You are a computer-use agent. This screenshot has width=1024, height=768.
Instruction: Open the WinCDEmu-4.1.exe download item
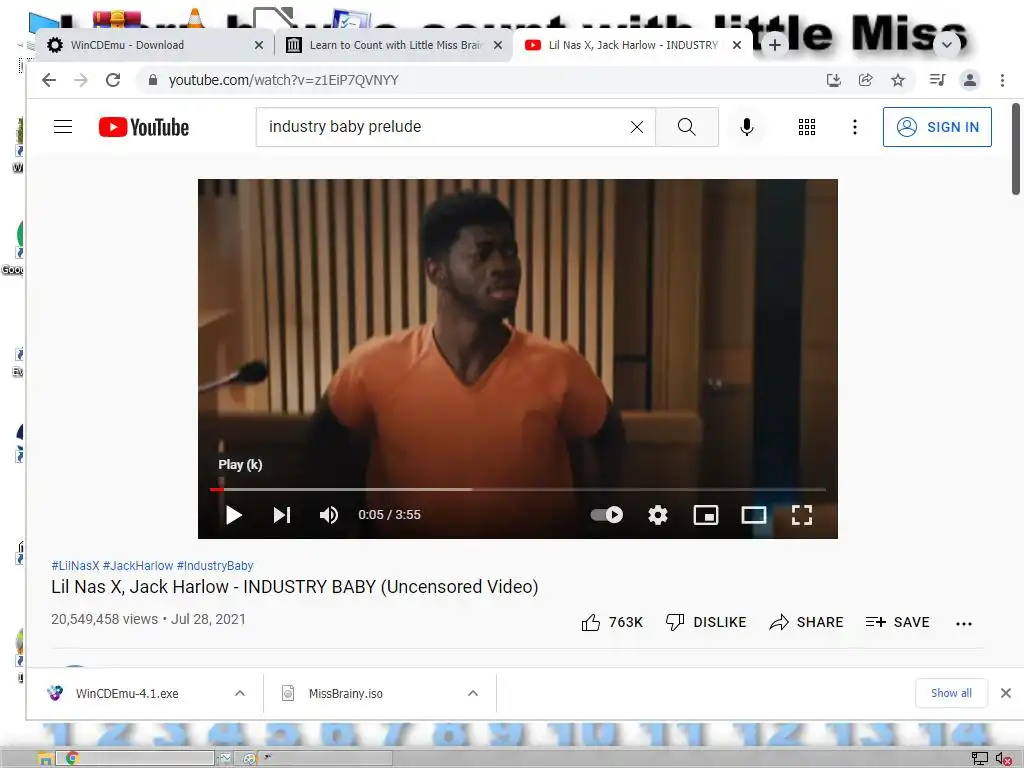[x=127, y=694]
